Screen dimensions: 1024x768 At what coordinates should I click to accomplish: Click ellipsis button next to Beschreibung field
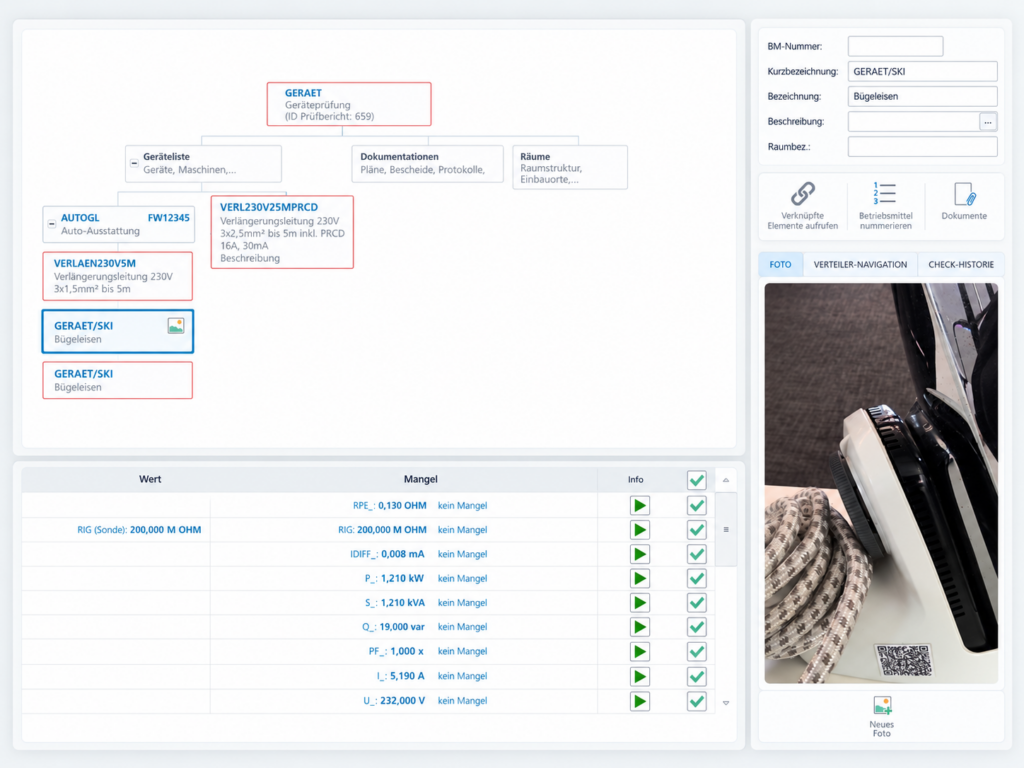987,122
